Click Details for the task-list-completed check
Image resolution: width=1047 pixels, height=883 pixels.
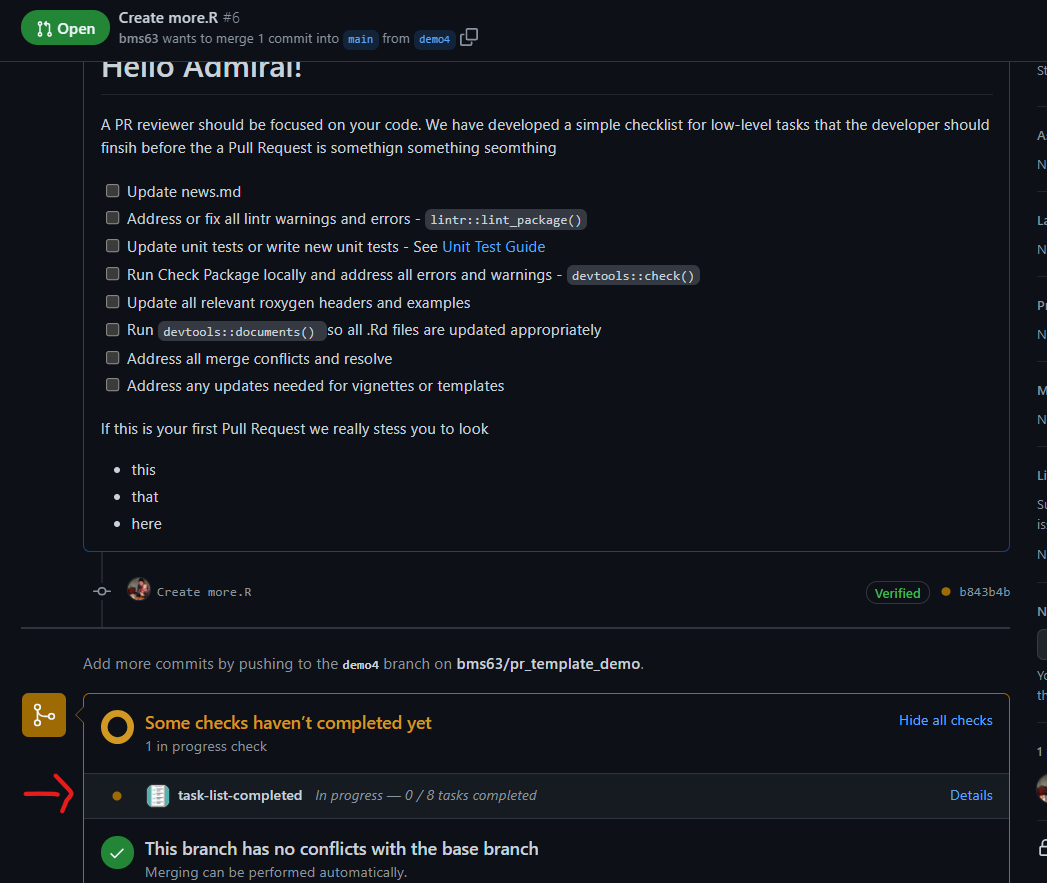pyautogui.click(x=971, y=795)
